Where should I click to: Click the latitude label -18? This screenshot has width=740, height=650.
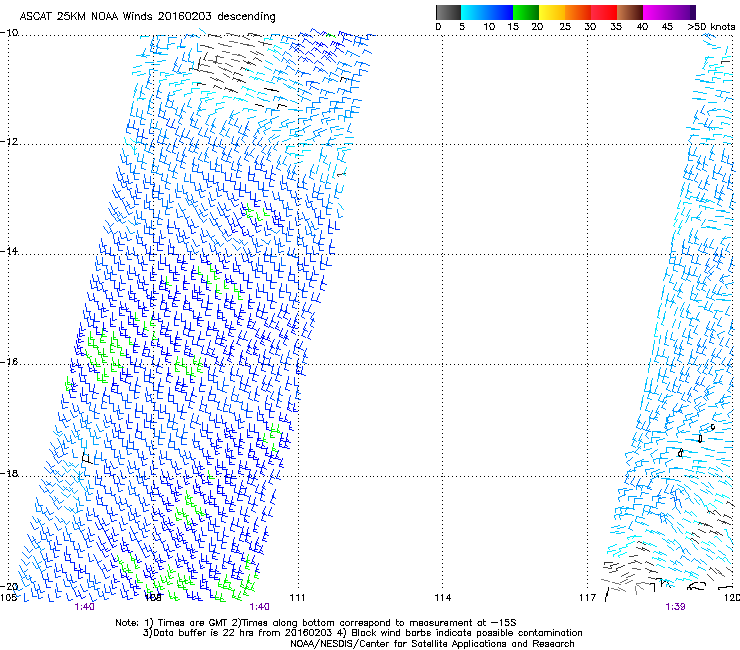[x=9, y=473]
